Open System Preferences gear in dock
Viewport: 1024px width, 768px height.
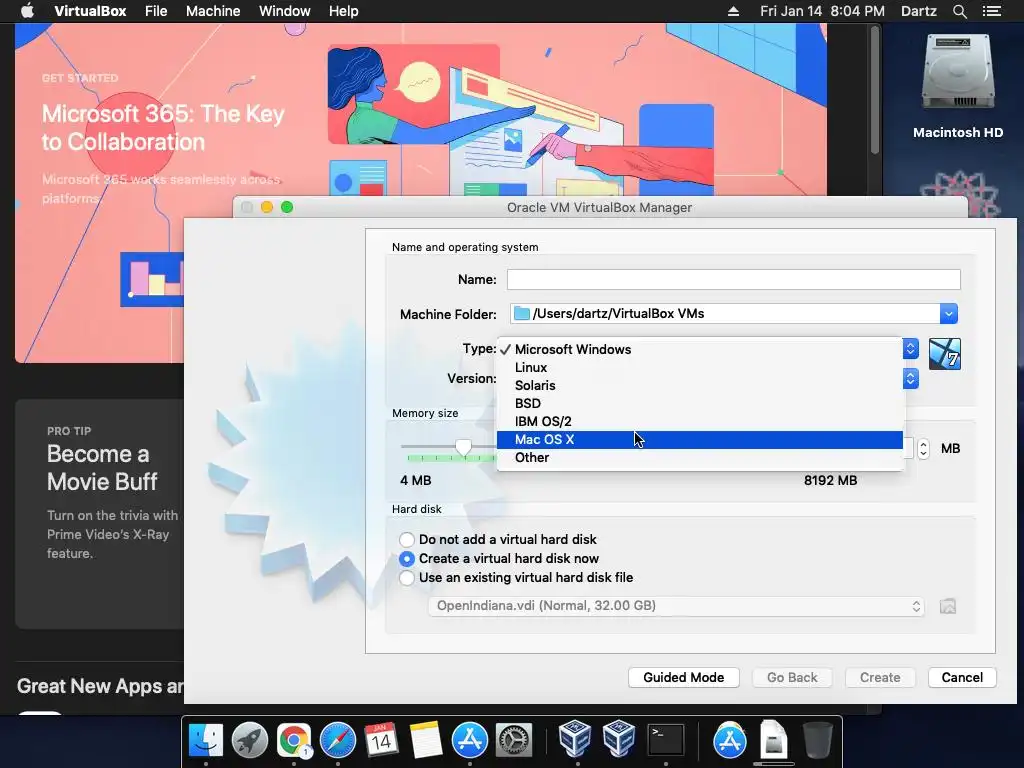(x=514, y=741)
